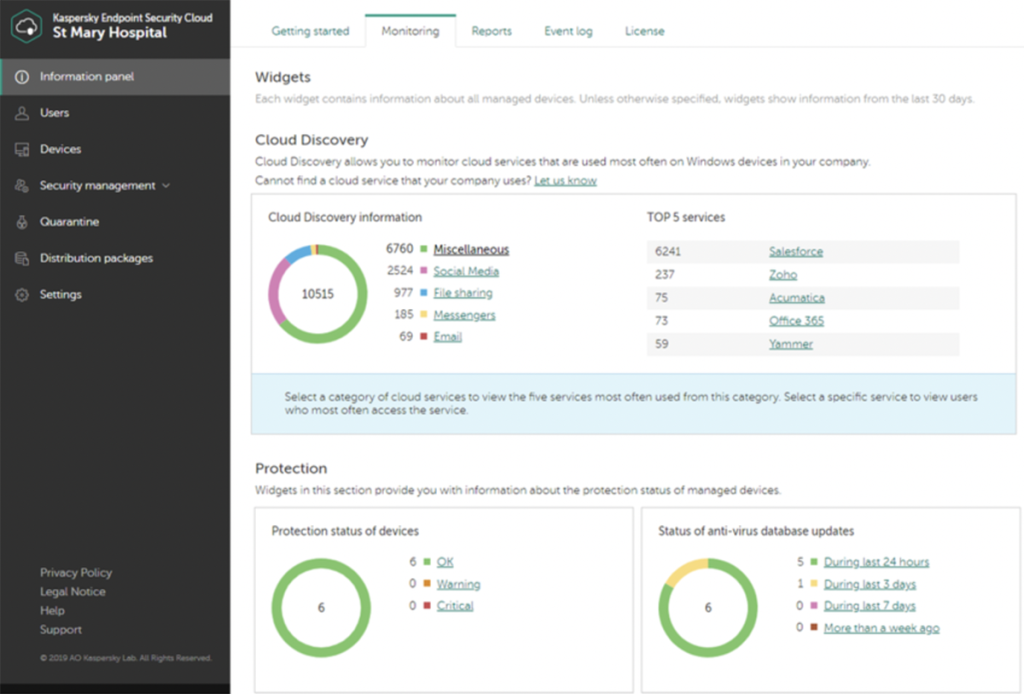
Task: Open the Salesforce service link
Action: pyautogui.click(x=795, y=251)
